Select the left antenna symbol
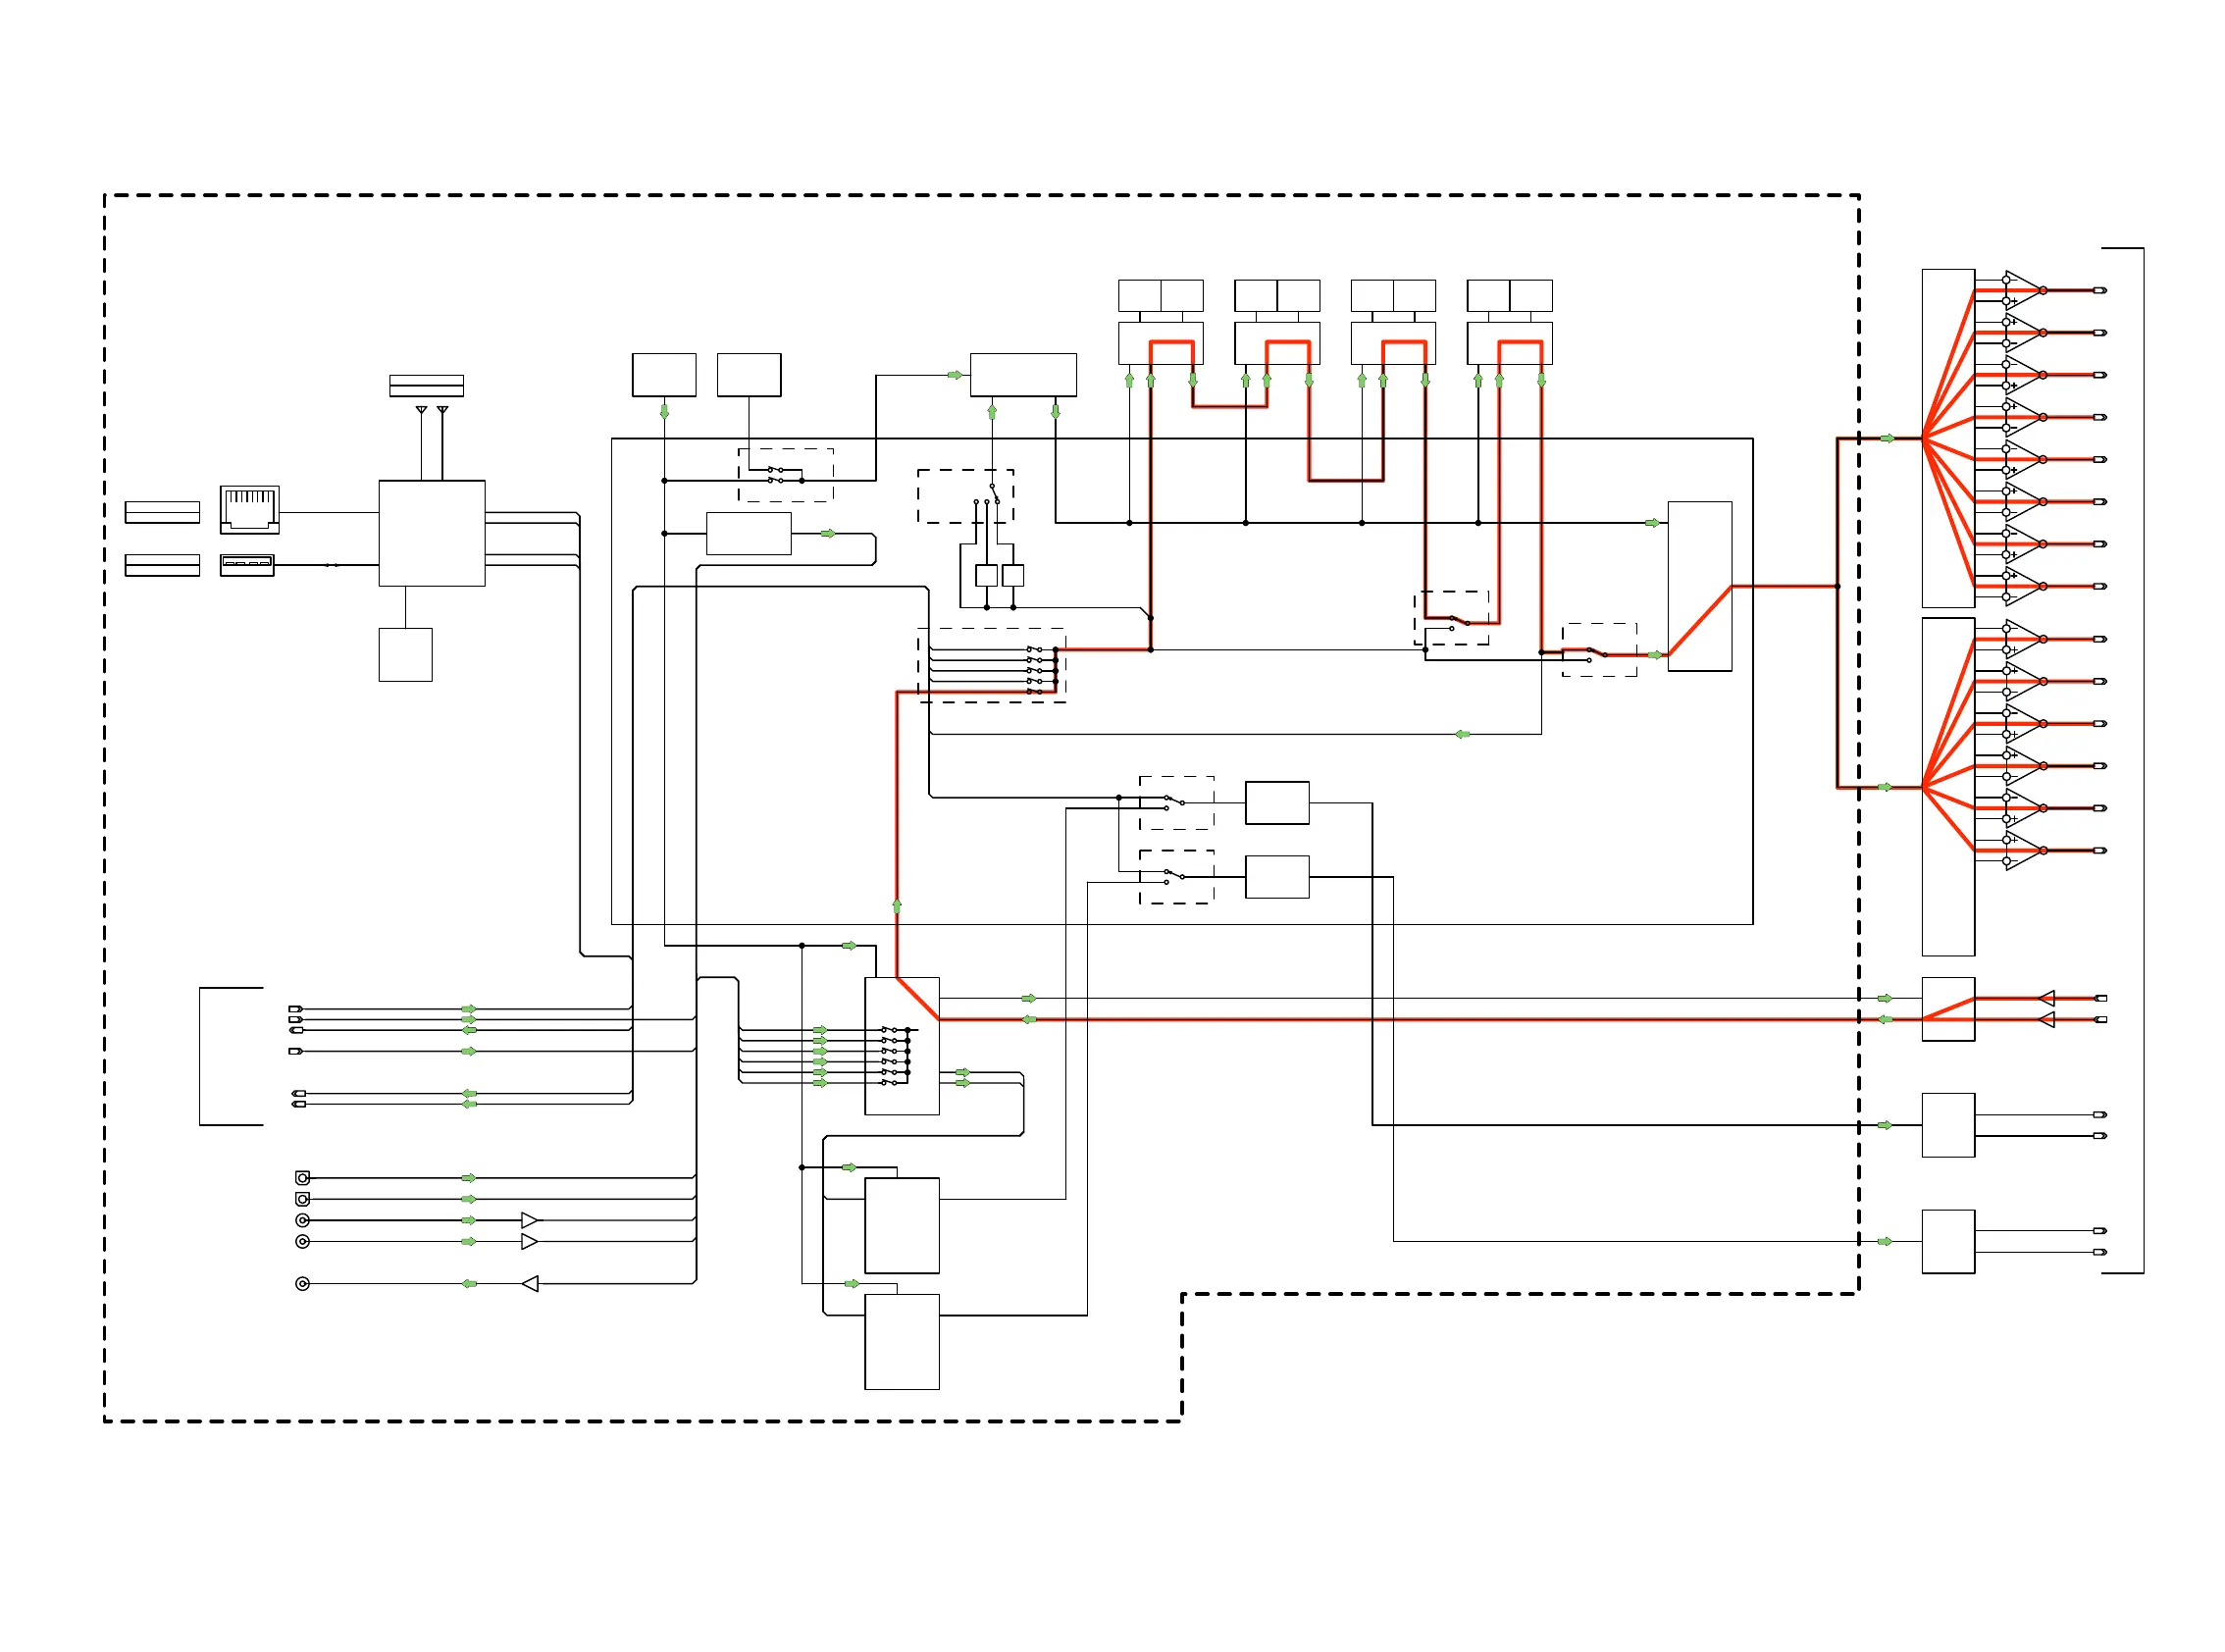The height and width of the screenshot is (1652, 2225). pyautogui.click(x=421, y=410)
